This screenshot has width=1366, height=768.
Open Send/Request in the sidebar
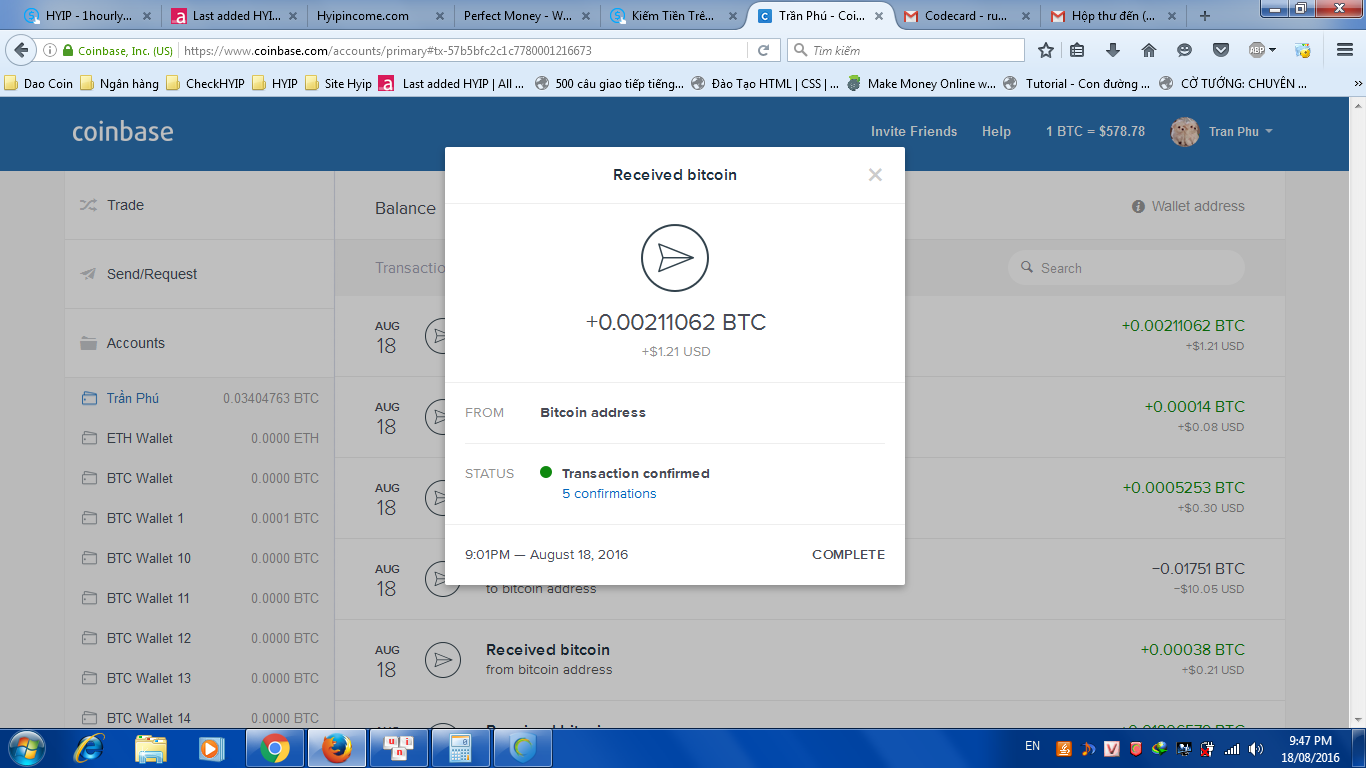click(x=200, y=274)
